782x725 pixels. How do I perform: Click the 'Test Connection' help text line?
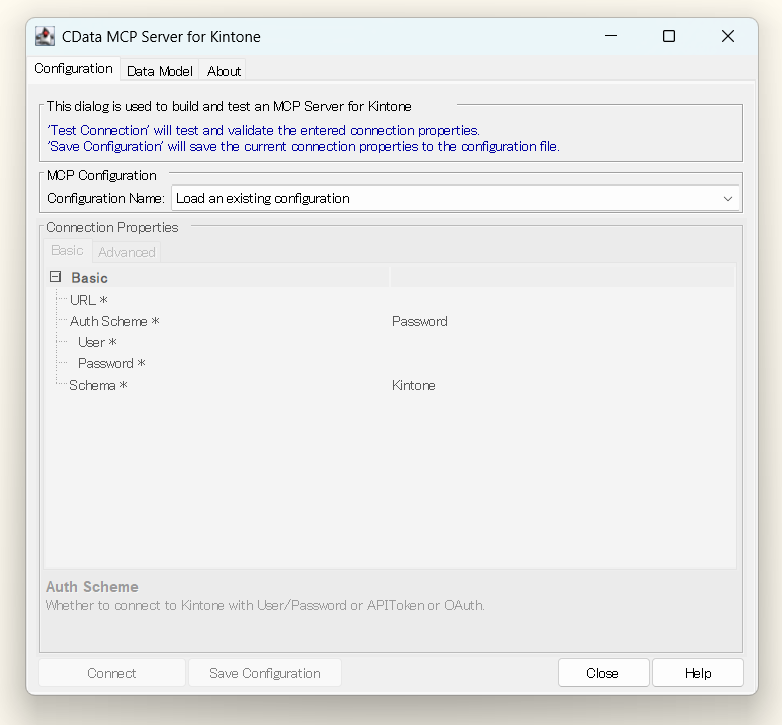click(x=263, y=130)
